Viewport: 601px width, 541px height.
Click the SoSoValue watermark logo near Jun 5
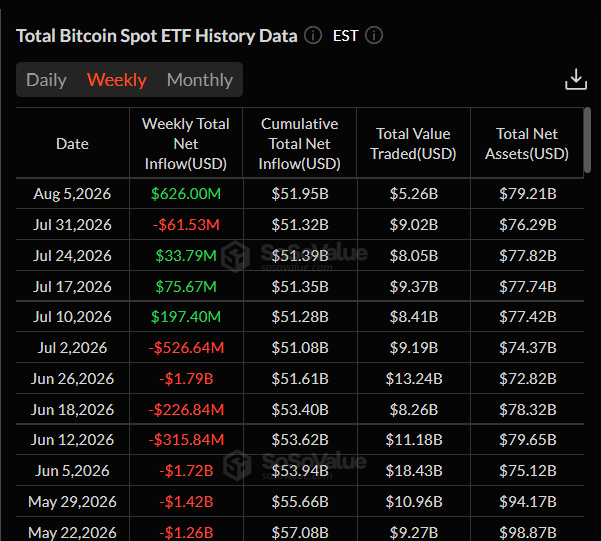[x=237, y=465]
